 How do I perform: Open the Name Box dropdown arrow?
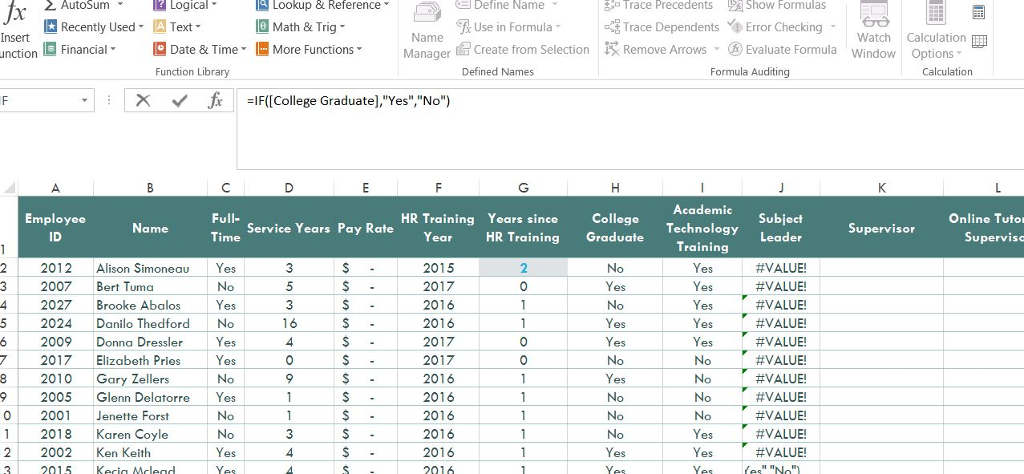click(x=84, y=101)
